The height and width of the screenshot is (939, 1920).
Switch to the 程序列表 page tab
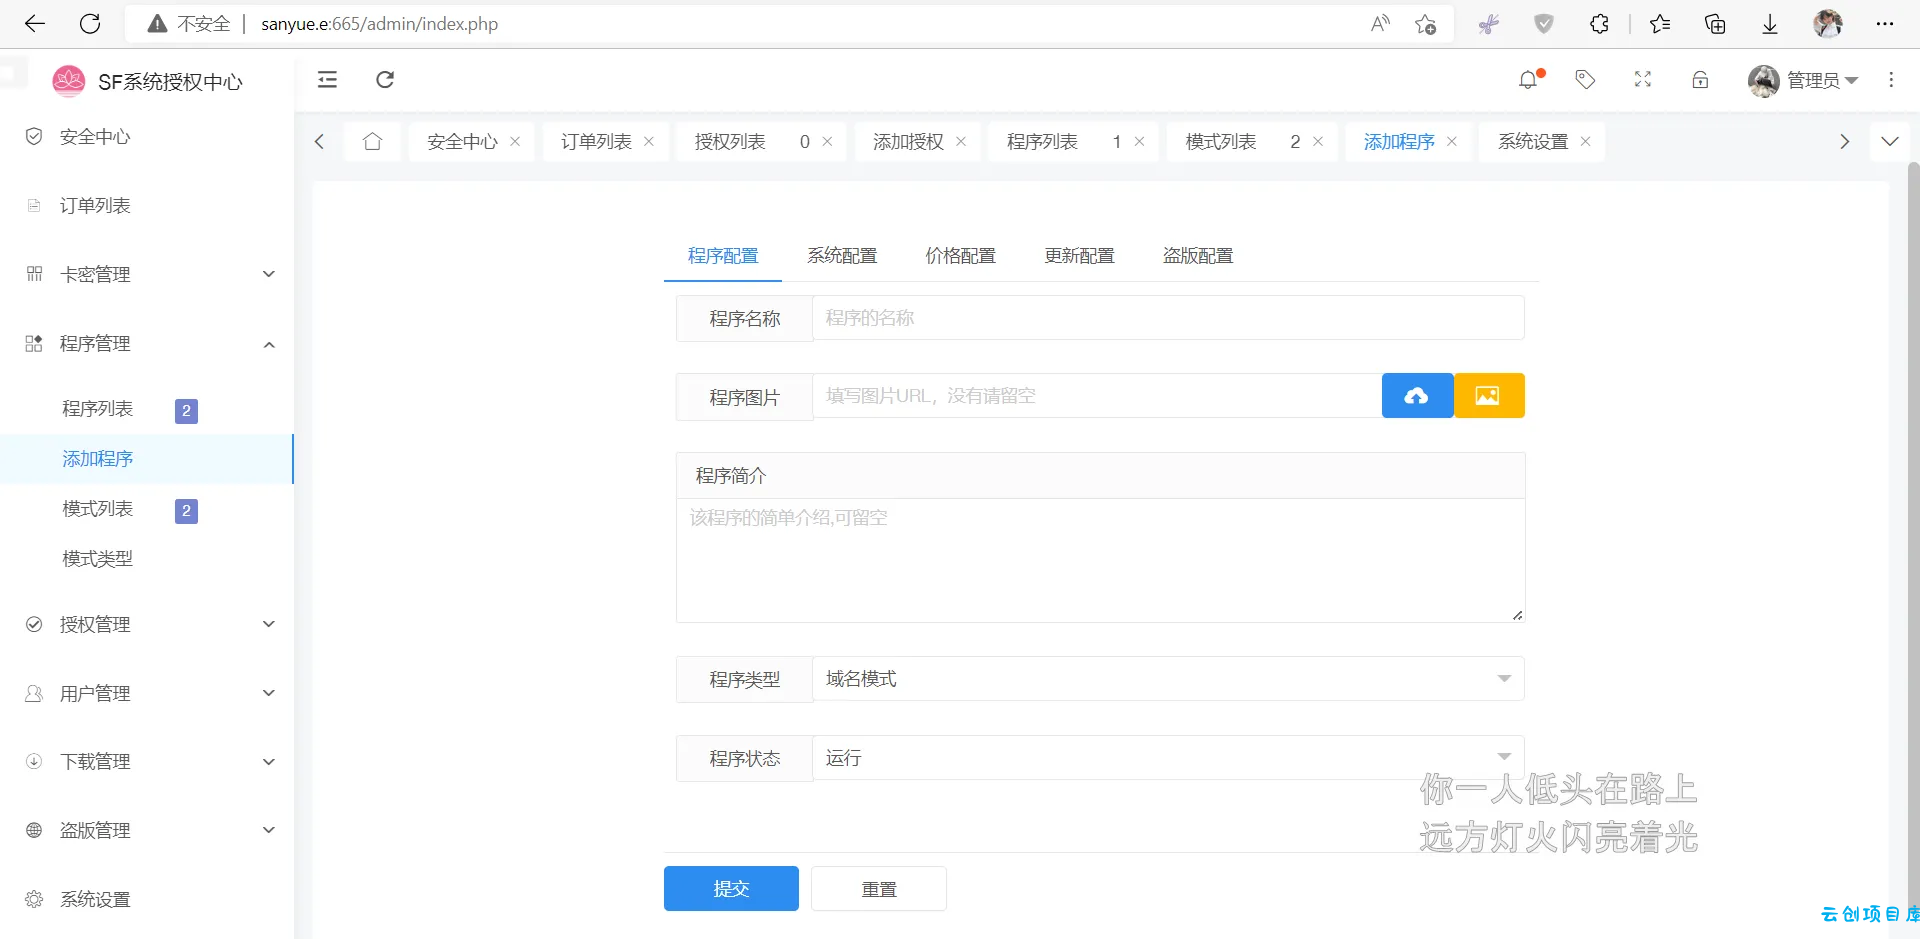[x=1042, y=142]
